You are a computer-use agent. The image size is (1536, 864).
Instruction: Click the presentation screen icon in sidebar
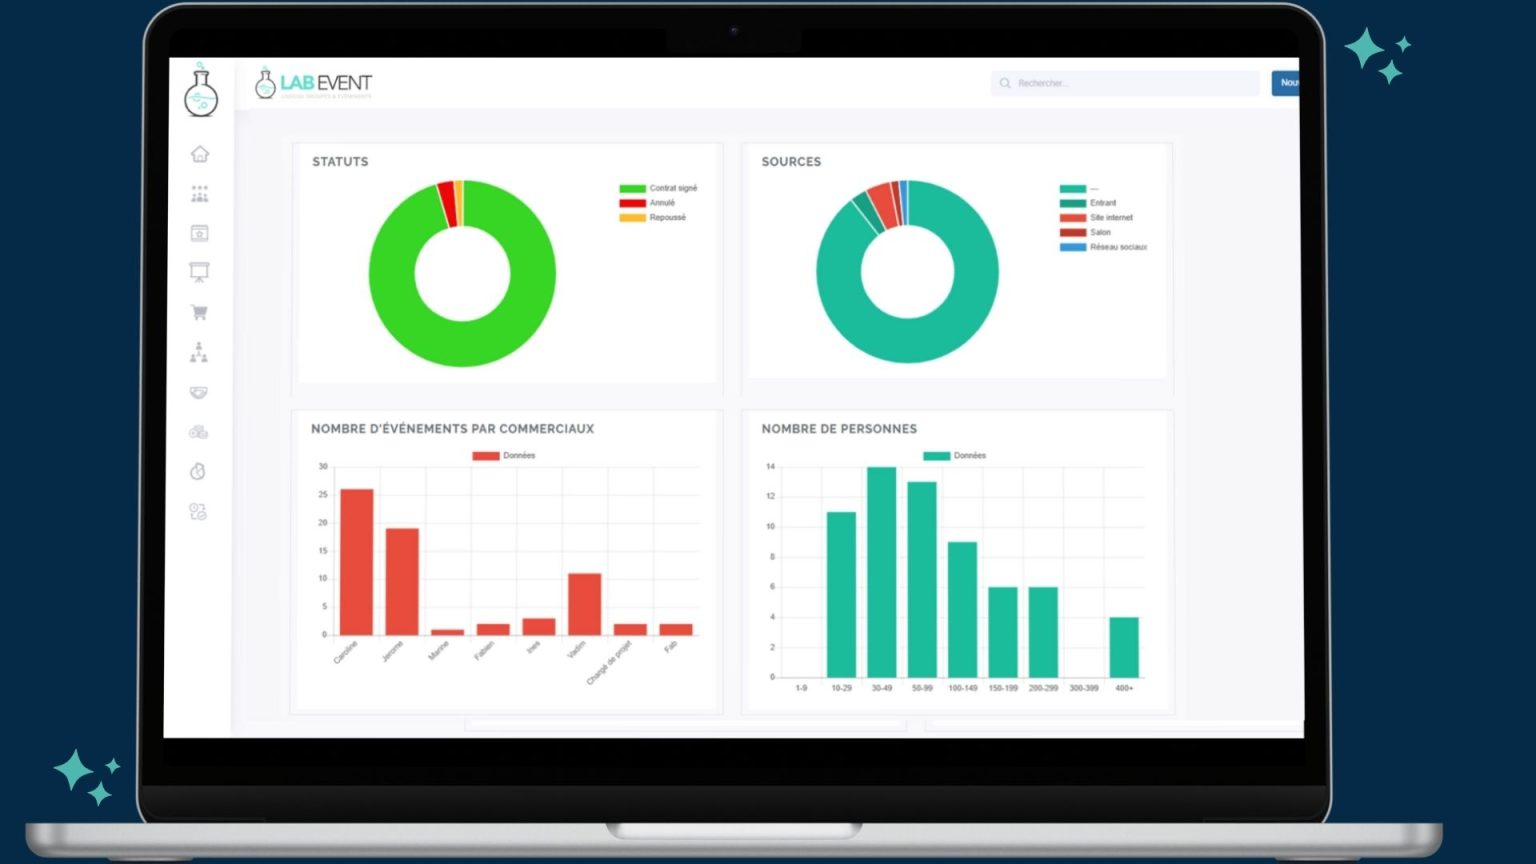[x=200, y=271]
